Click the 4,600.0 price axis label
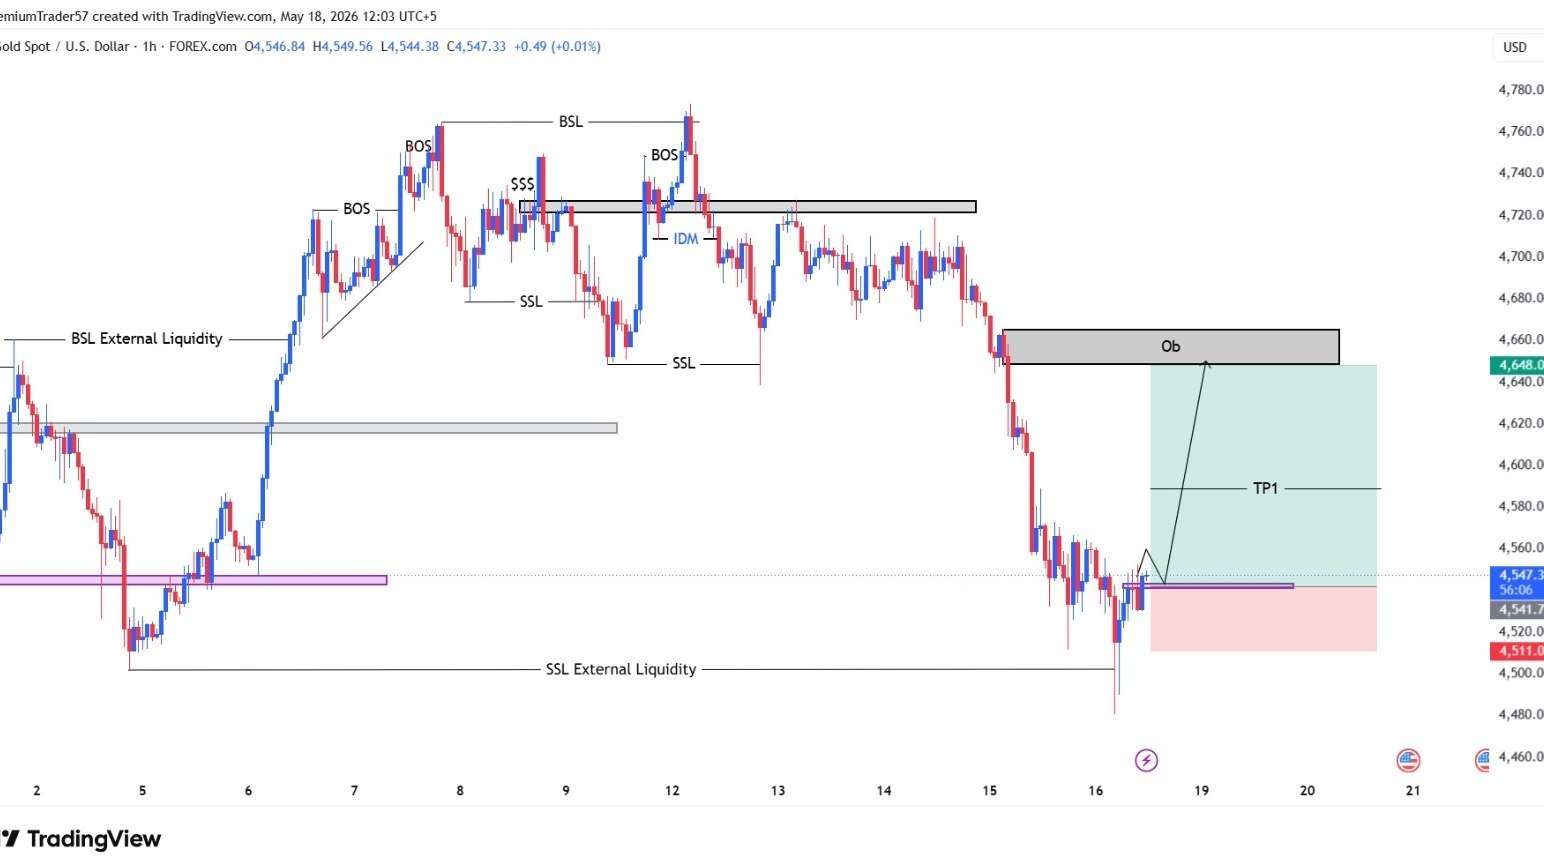This screenshot has width=1544, height=868. [x=1520, y=464]
